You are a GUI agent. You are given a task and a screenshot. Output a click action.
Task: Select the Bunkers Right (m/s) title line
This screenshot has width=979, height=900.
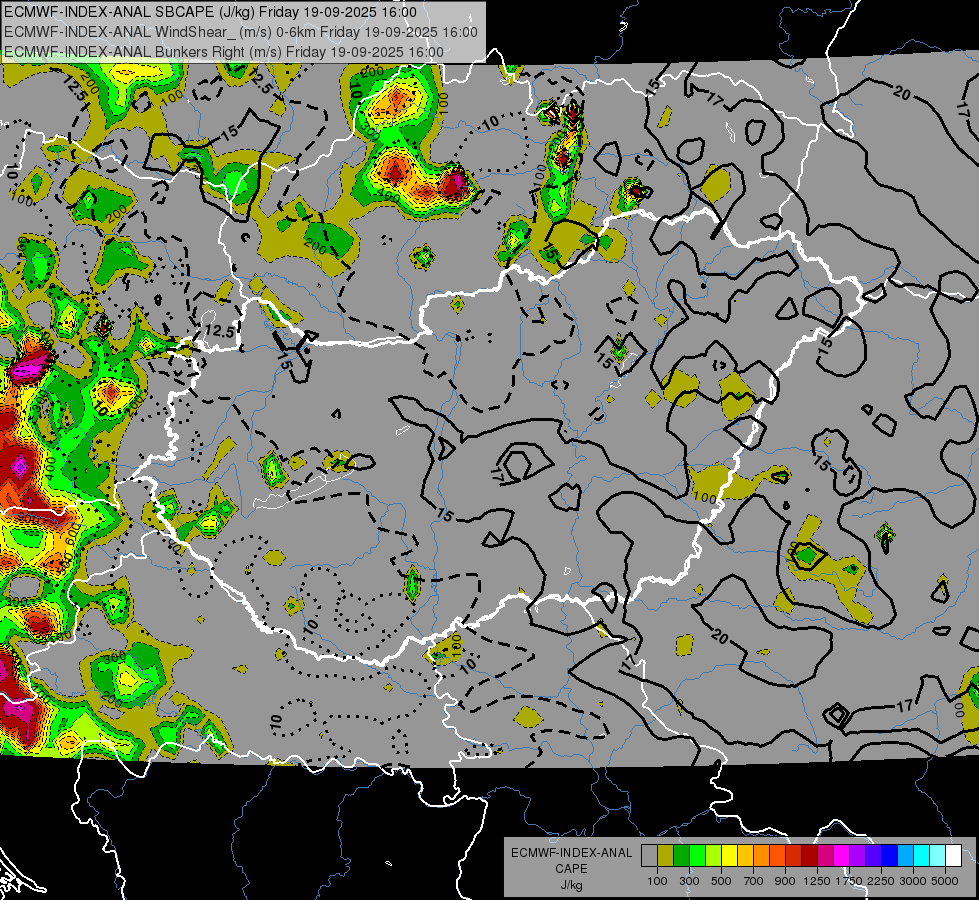click(224, 52)
